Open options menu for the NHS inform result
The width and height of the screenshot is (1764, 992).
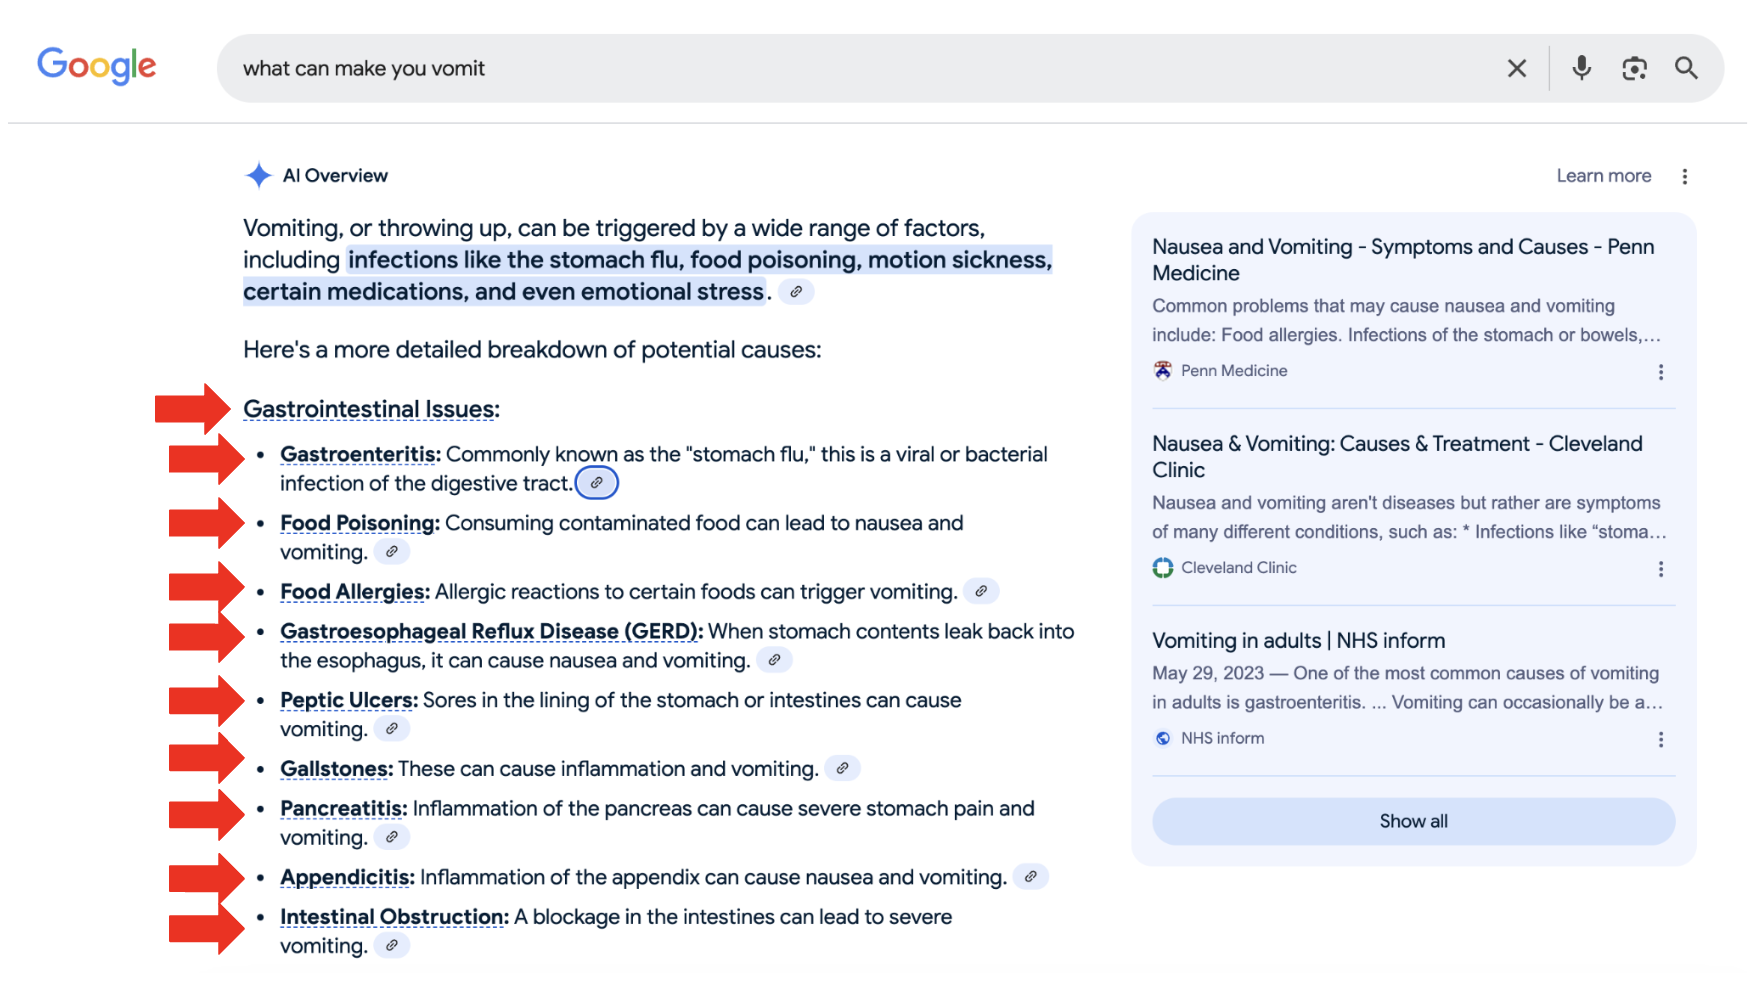(1660, 739)
